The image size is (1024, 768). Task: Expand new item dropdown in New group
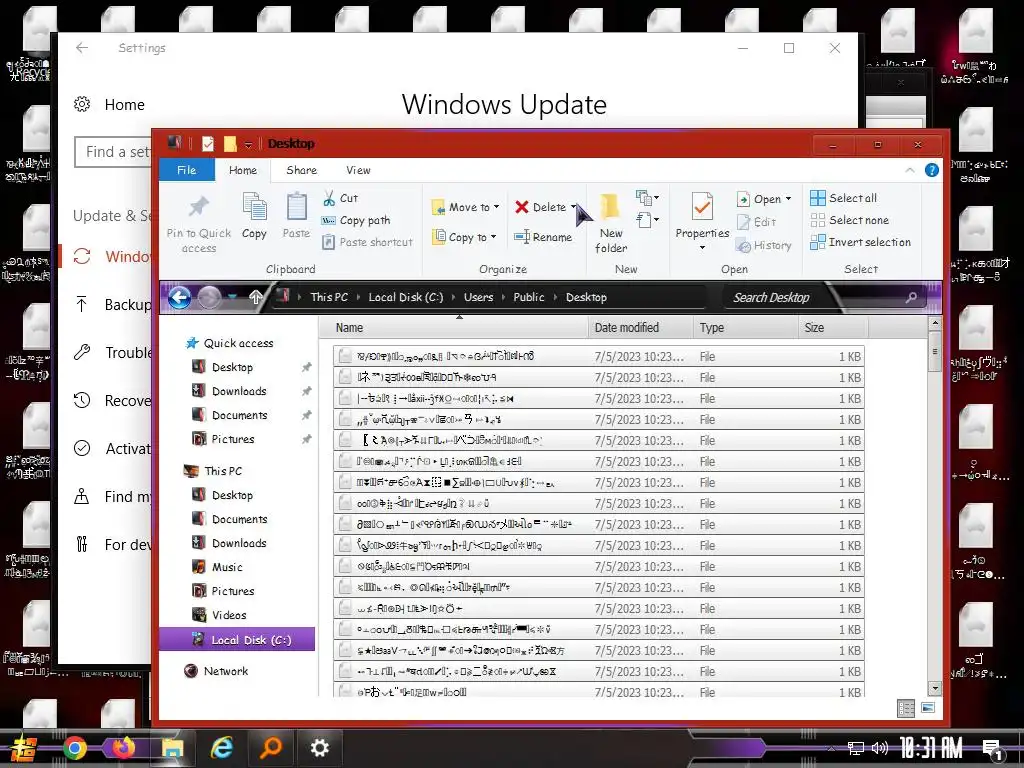[647, 197]
